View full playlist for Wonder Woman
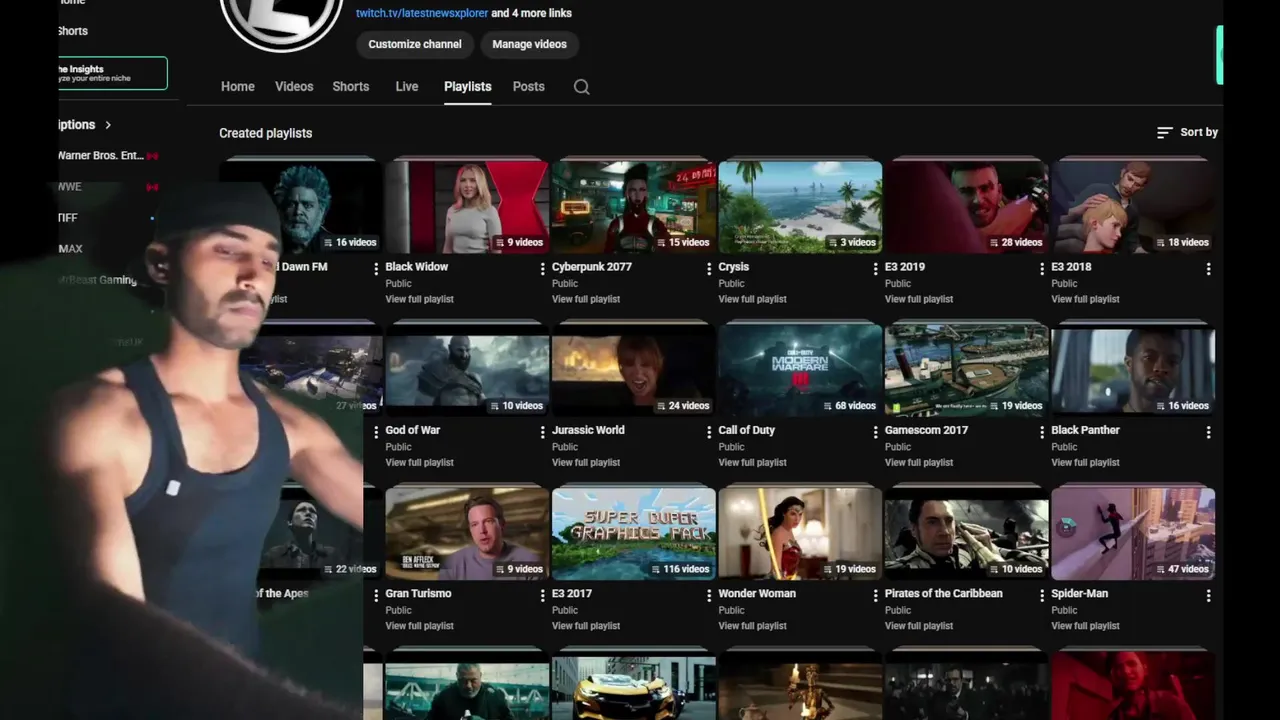The height and width of the screenshot is (720, 1280). click(x=753, y=626)
